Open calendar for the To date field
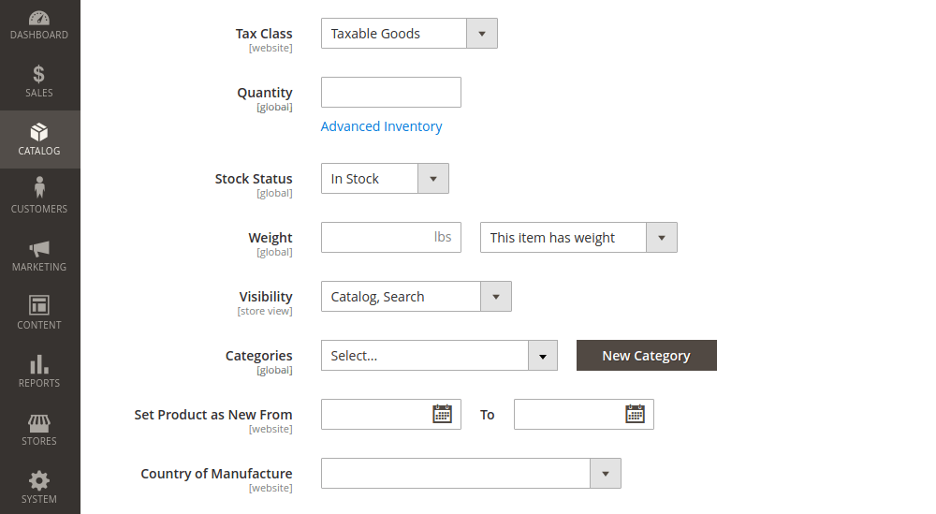936x514 pixels. pos(635,414)
